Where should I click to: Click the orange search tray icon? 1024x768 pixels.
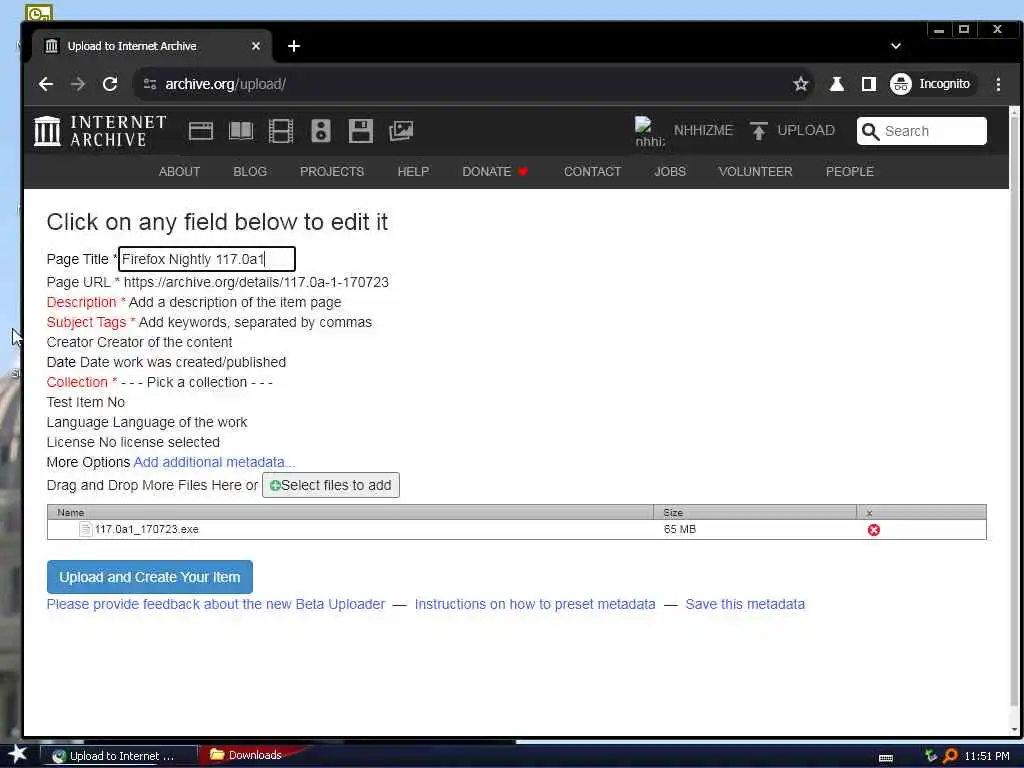(x=950, y=756)
